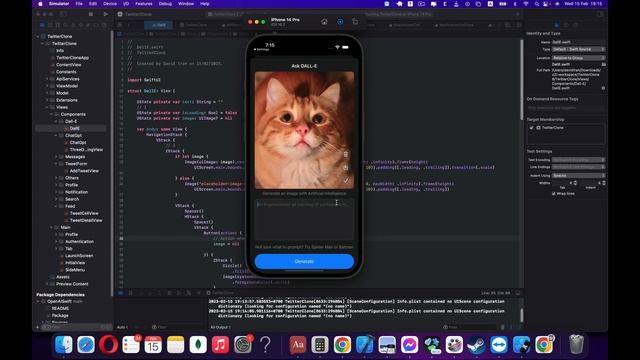The height and width of the screenshot is (360, 640).
Task: Open the Debug menu
Action: point(165,4)
